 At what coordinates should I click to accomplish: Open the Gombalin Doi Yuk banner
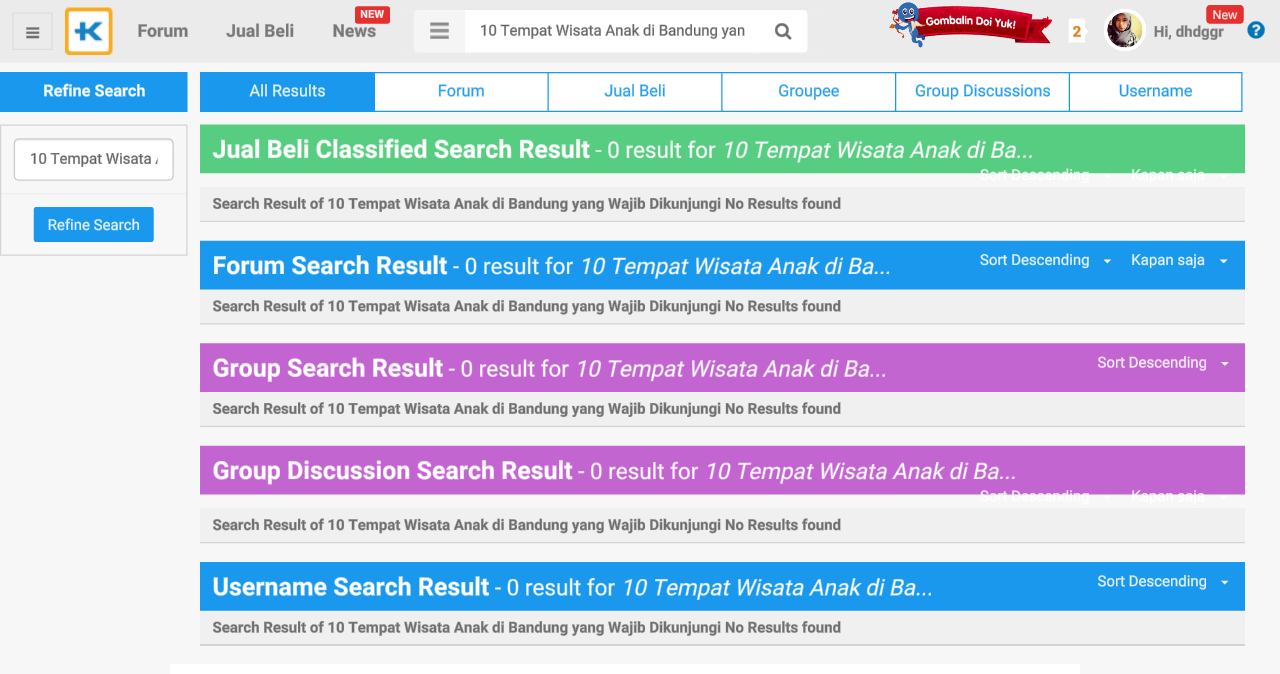click(970, 25)
